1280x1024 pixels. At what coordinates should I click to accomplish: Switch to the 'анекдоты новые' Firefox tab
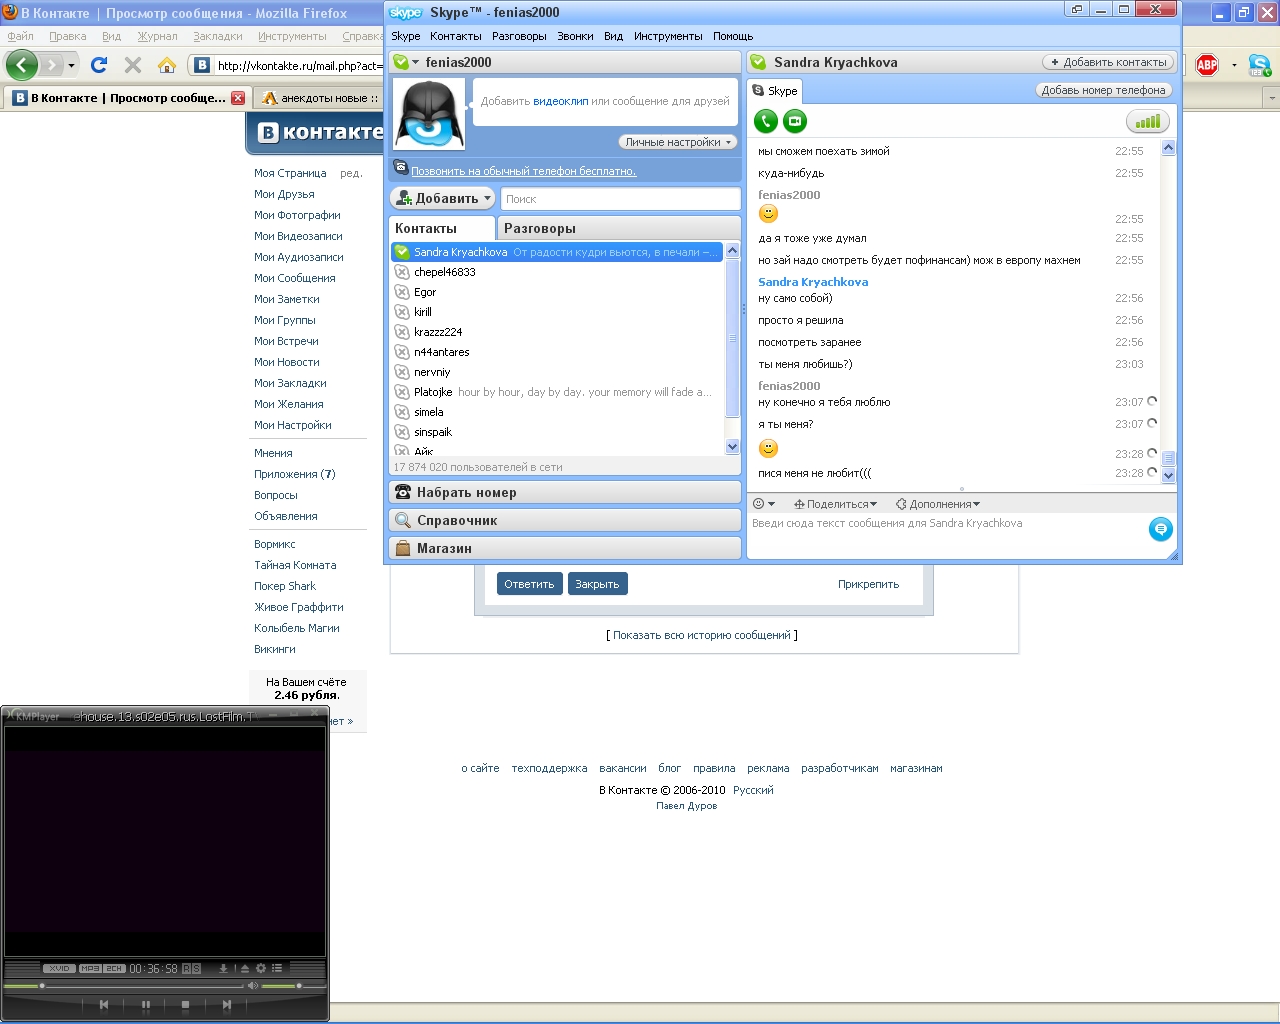point(320,98)
